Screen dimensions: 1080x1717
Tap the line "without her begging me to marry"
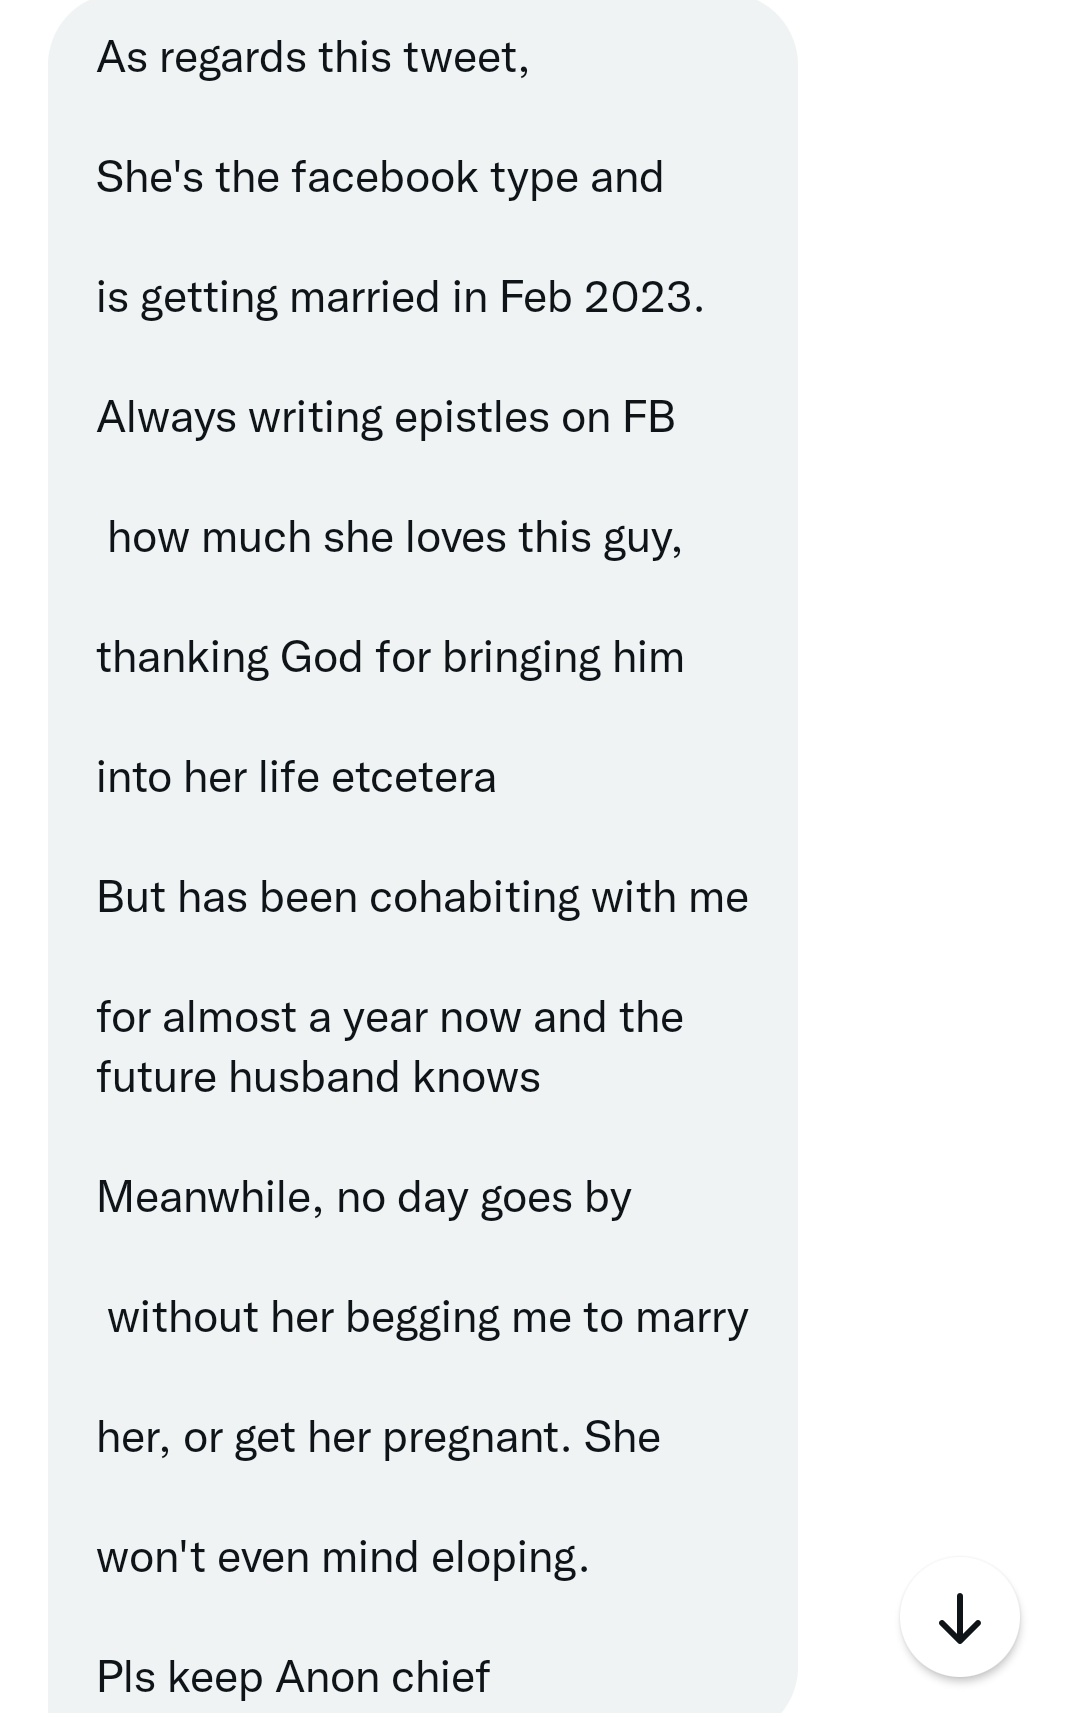click(428, 1318)
